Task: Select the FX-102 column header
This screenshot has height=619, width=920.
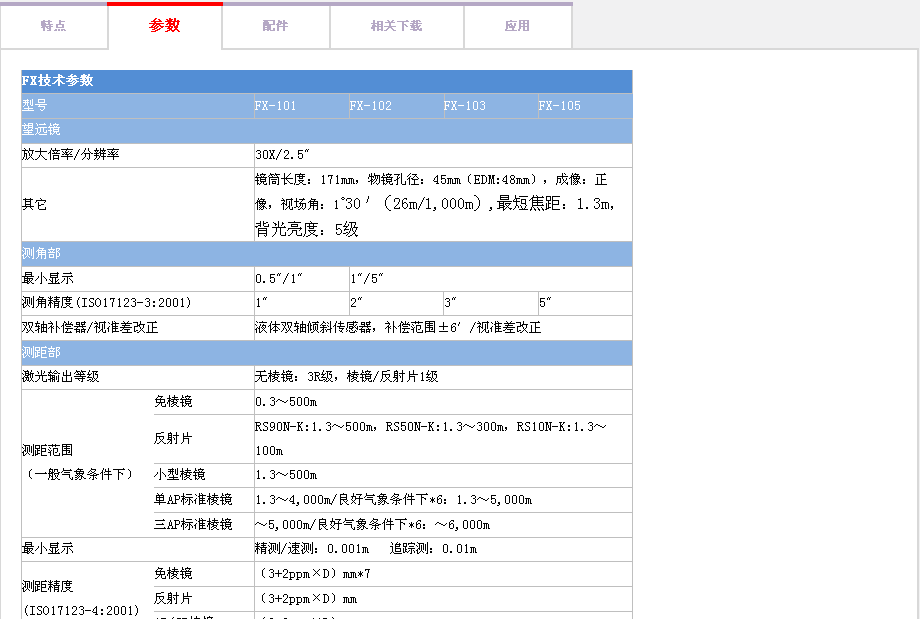Action: [x=371, y=106]
